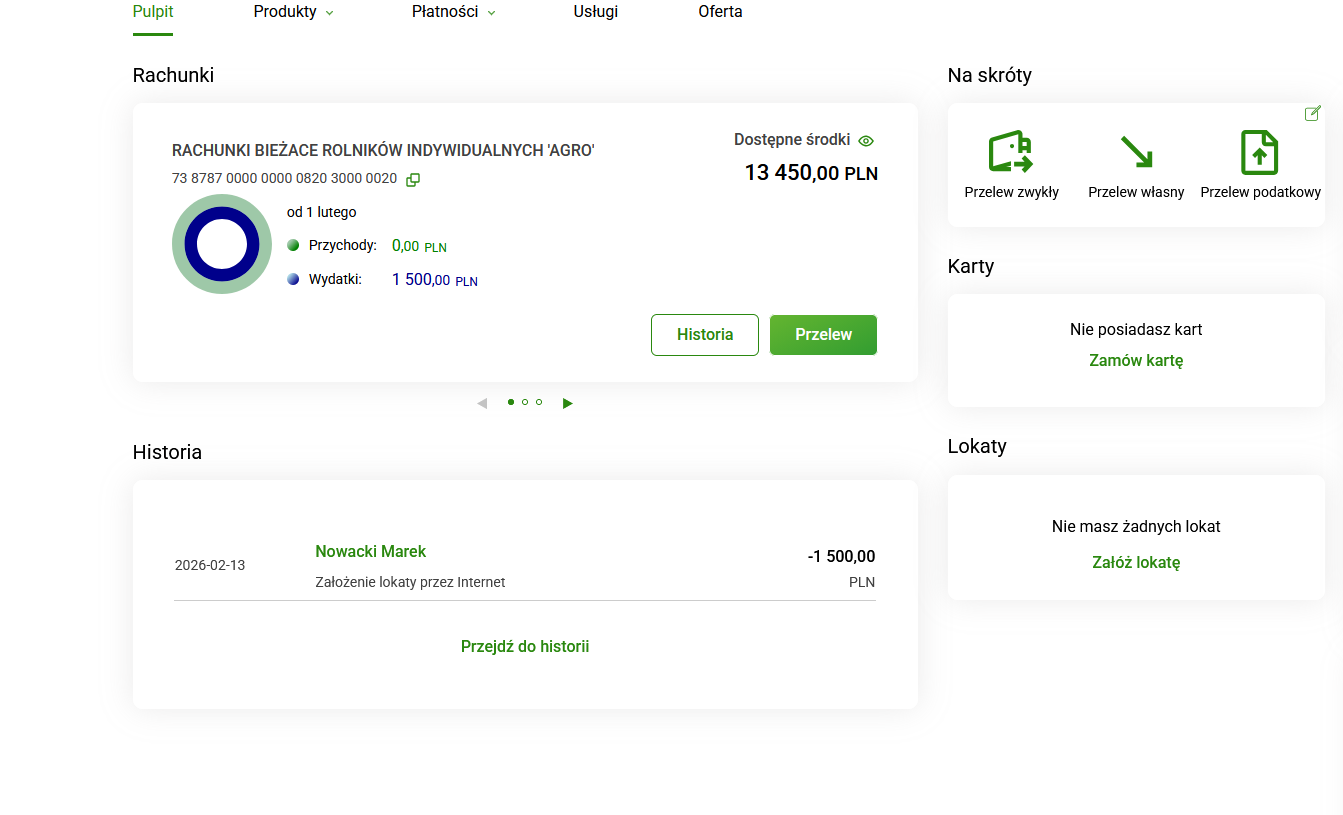Expand the Produkty menu
This screenshot has width=1343, height=815.
click(285, 12)
